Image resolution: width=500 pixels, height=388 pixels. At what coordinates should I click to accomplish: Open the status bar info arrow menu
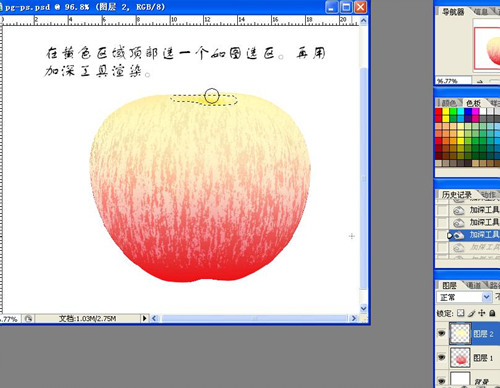click(x=144, y=318)
